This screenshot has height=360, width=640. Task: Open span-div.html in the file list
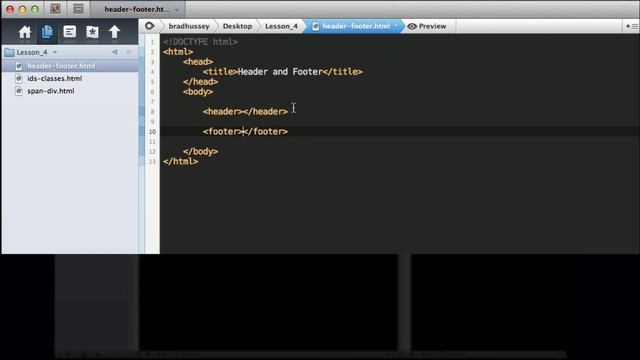(x=51, y=91)
